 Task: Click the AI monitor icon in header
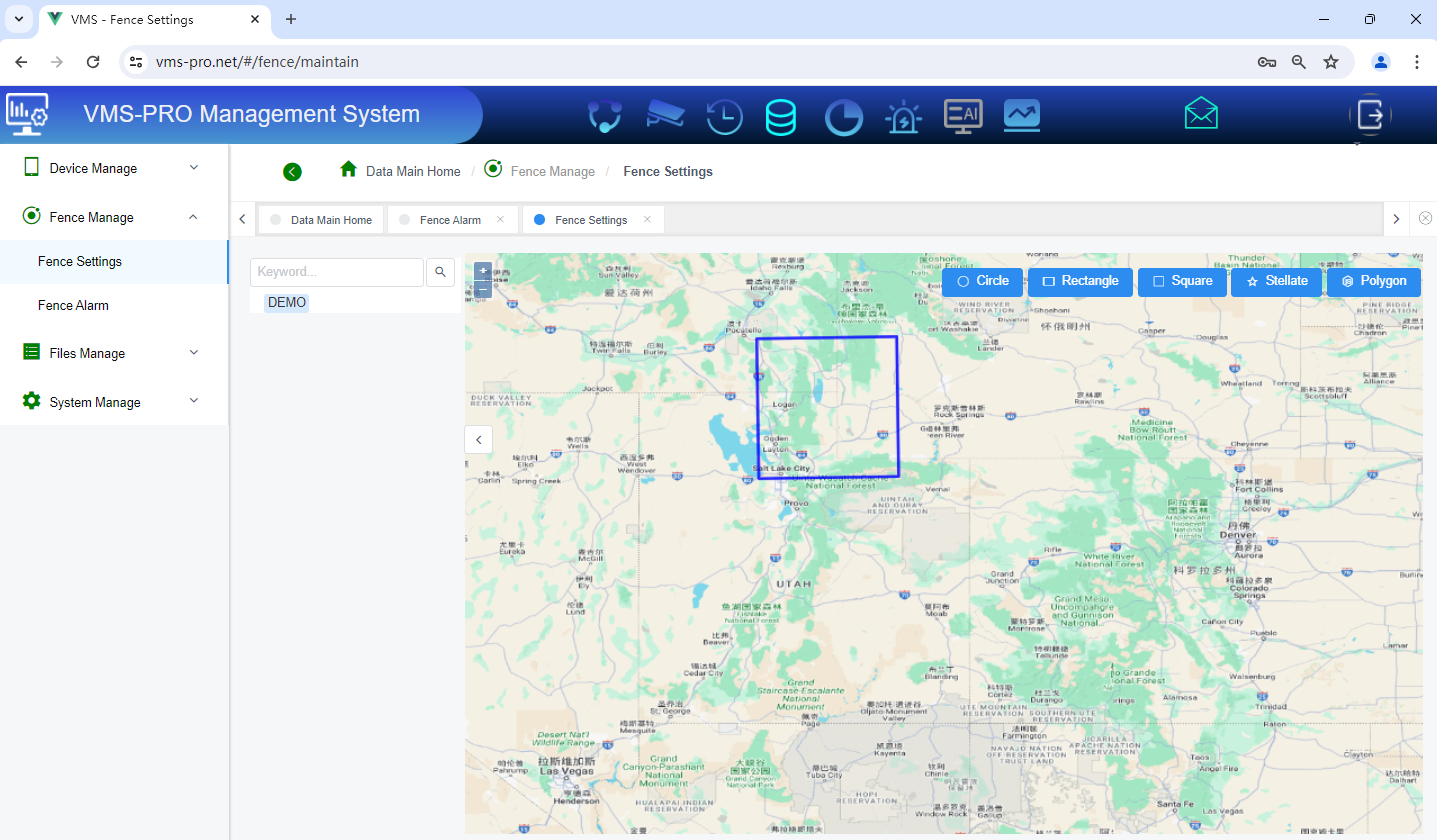coord(963,116)
